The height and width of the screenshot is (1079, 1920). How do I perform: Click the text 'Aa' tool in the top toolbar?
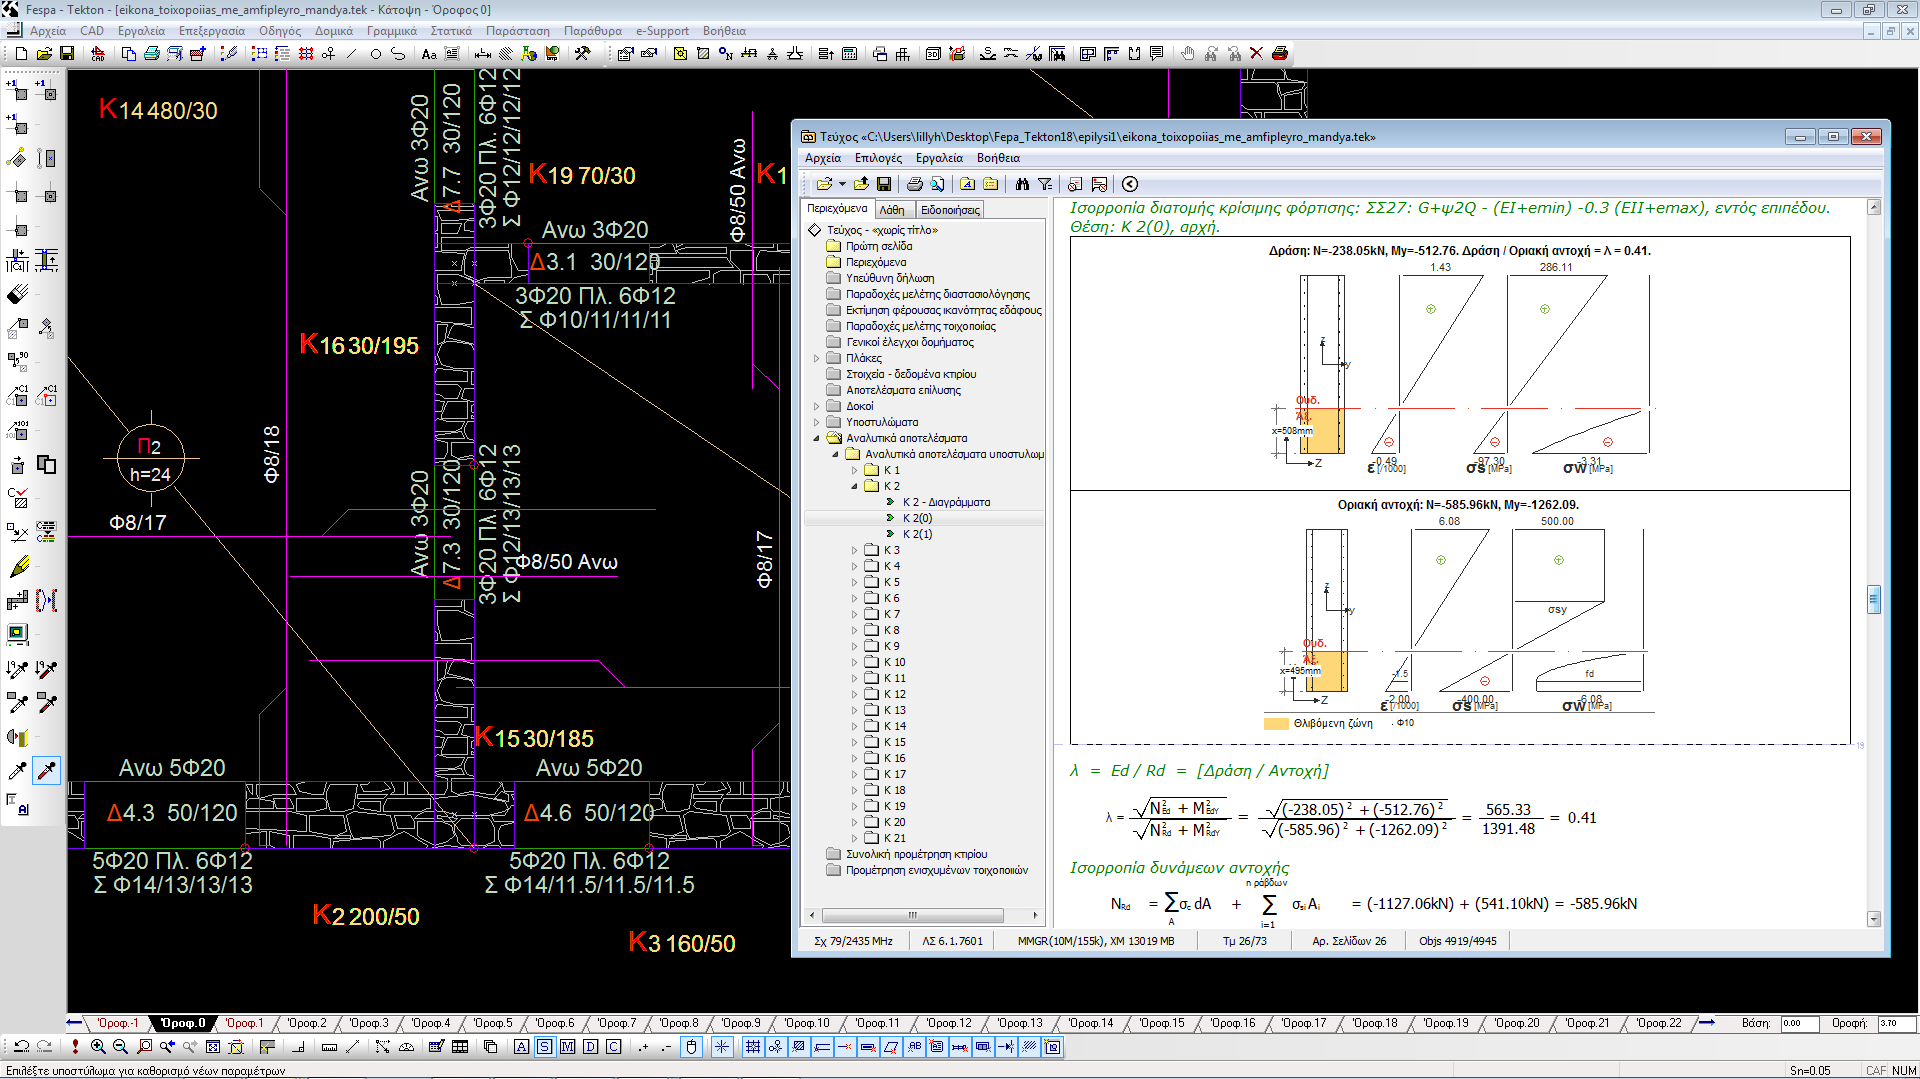[x=429, y=54]
